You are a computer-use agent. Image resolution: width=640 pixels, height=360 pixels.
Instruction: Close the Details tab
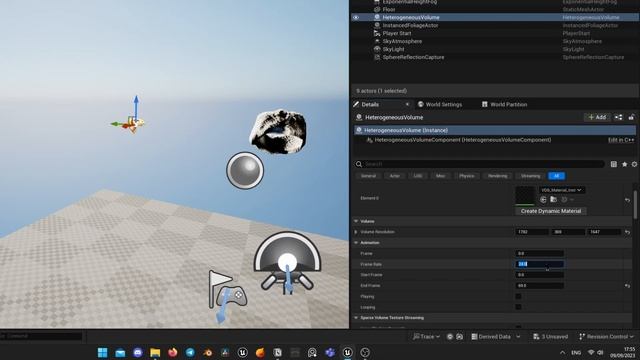[407, 104]
